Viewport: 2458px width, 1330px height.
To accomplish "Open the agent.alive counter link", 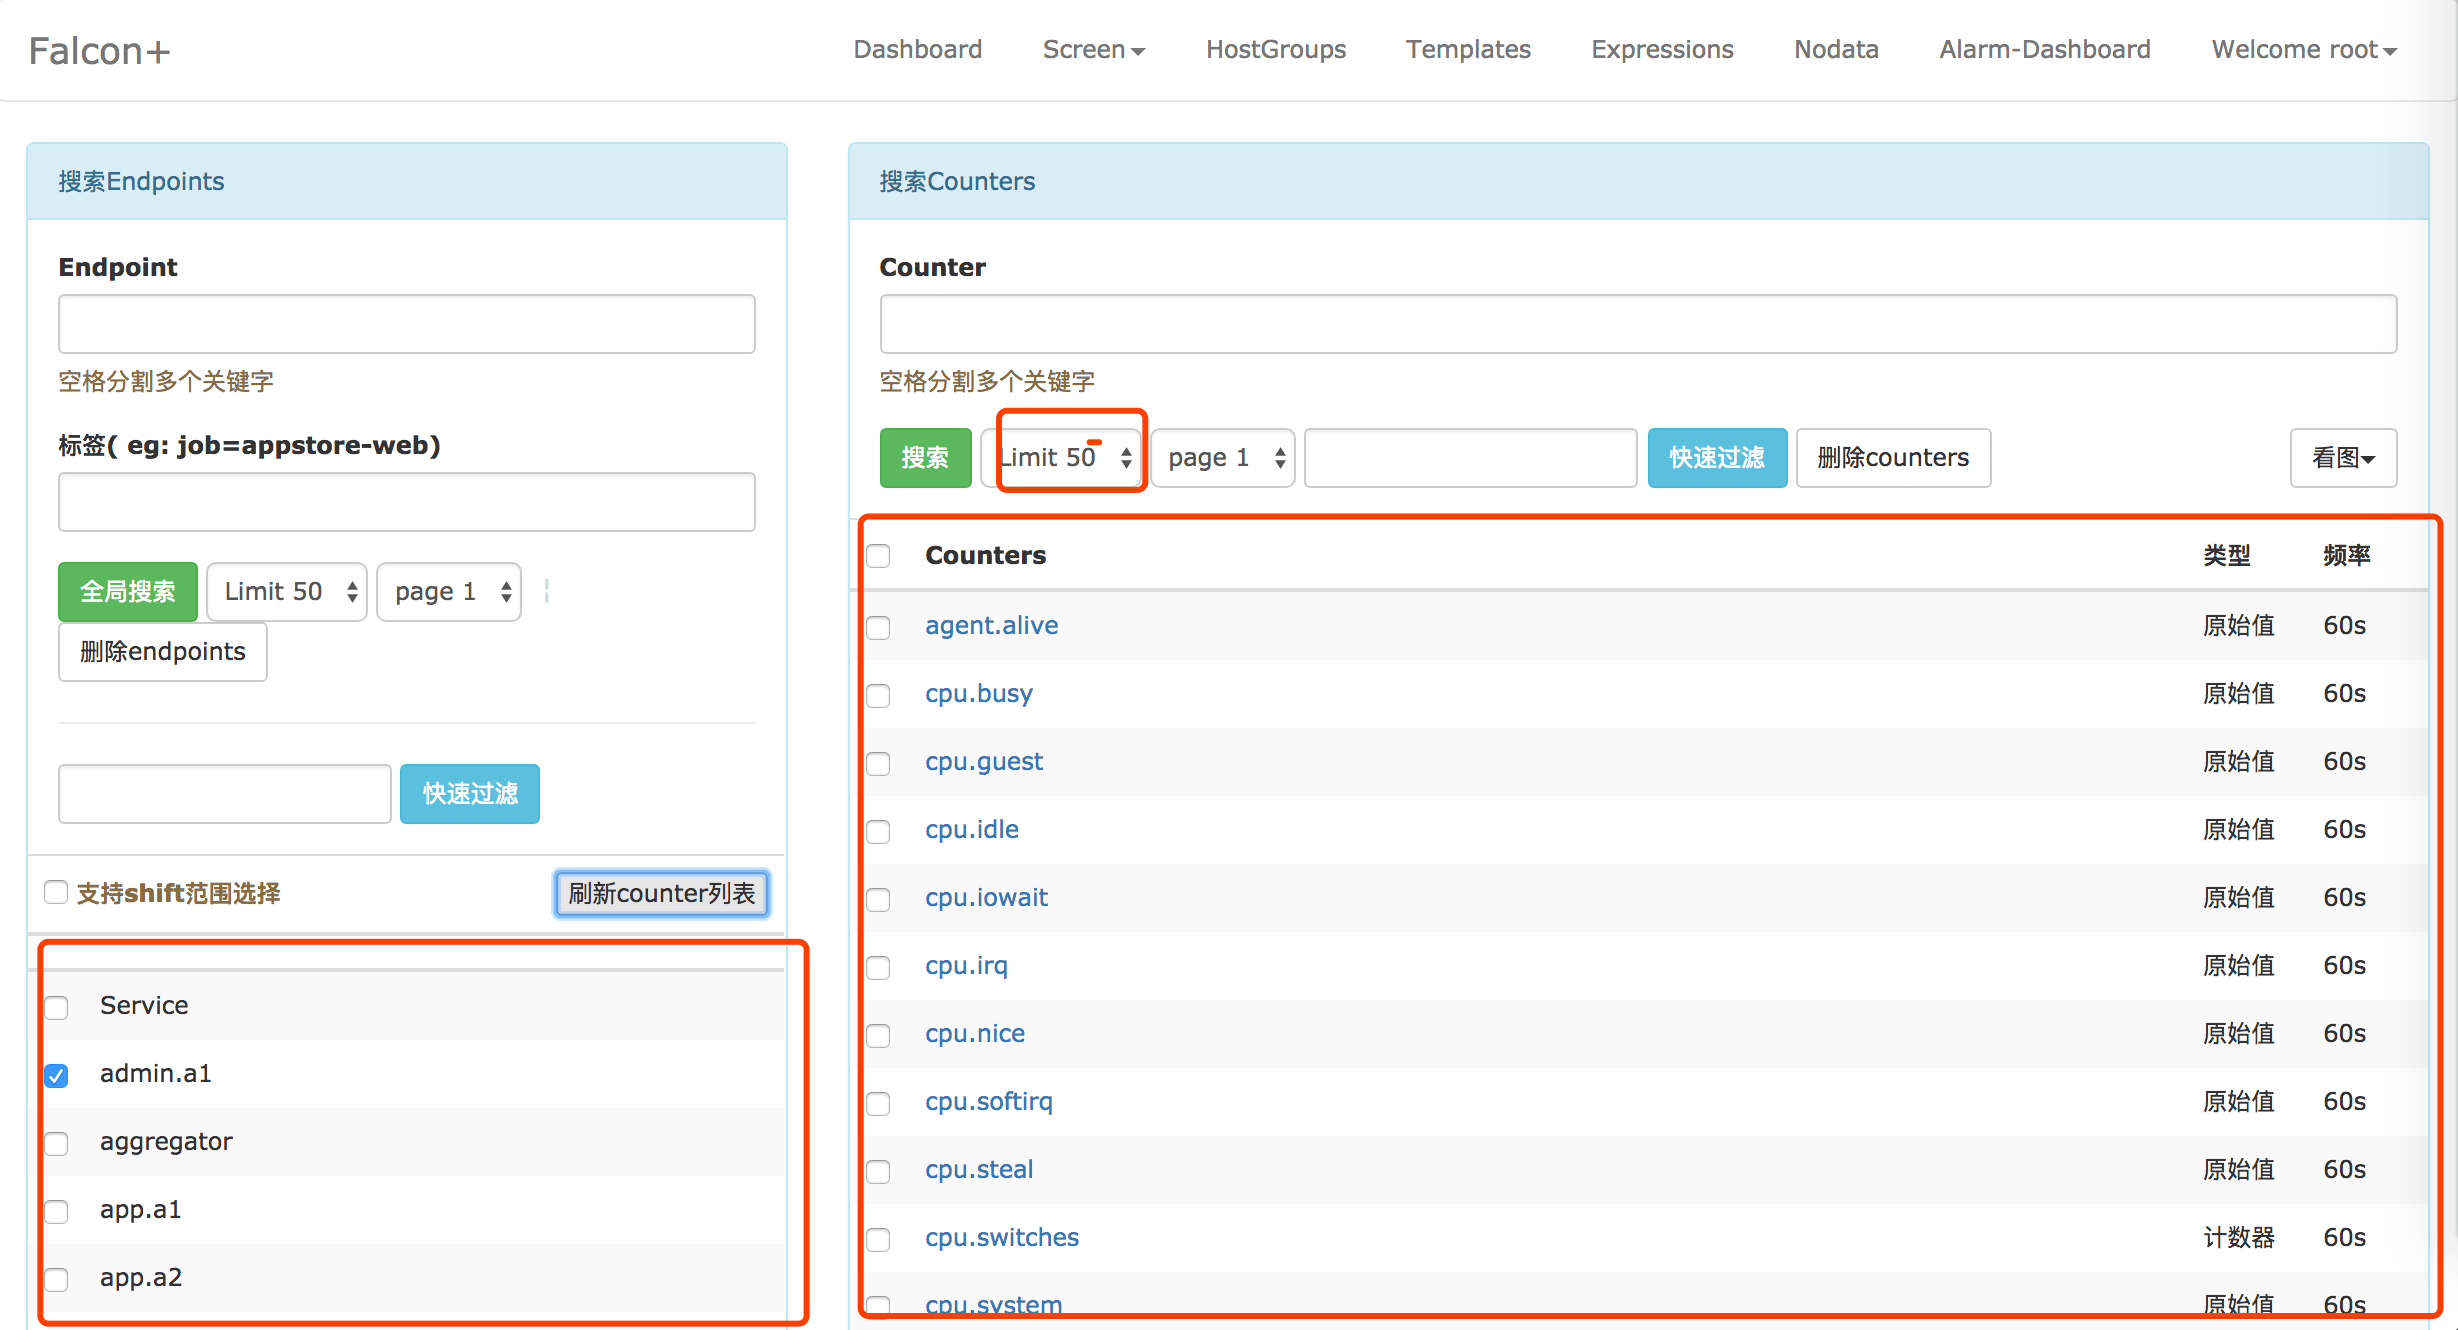I will pyautogui.click(x=991, y=626).
